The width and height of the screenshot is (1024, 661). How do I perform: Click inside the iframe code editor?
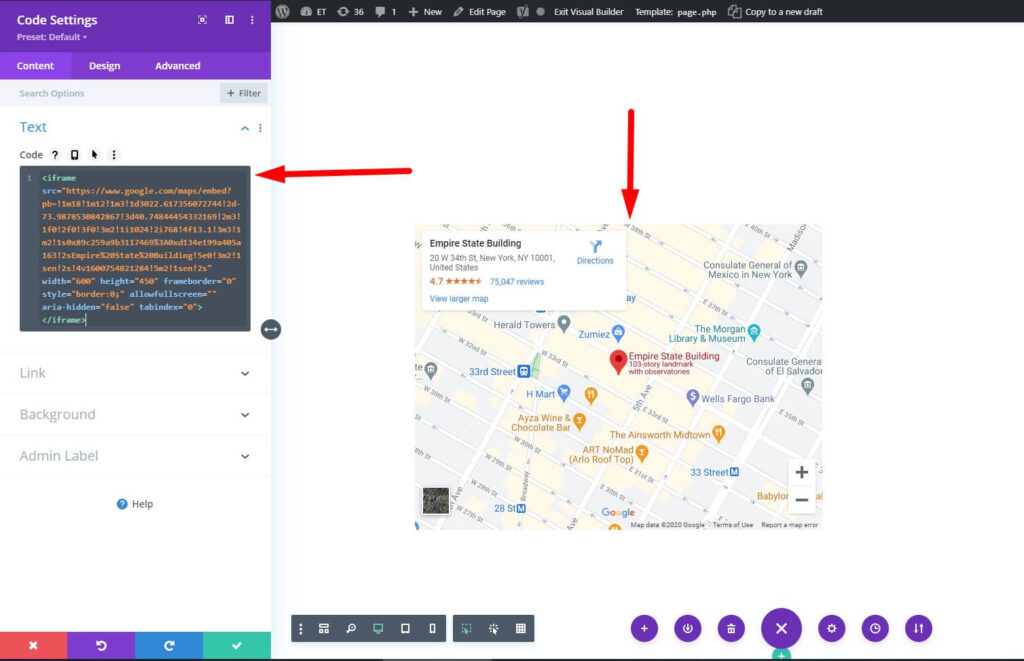pyautogui.click(x=135, y=248)
